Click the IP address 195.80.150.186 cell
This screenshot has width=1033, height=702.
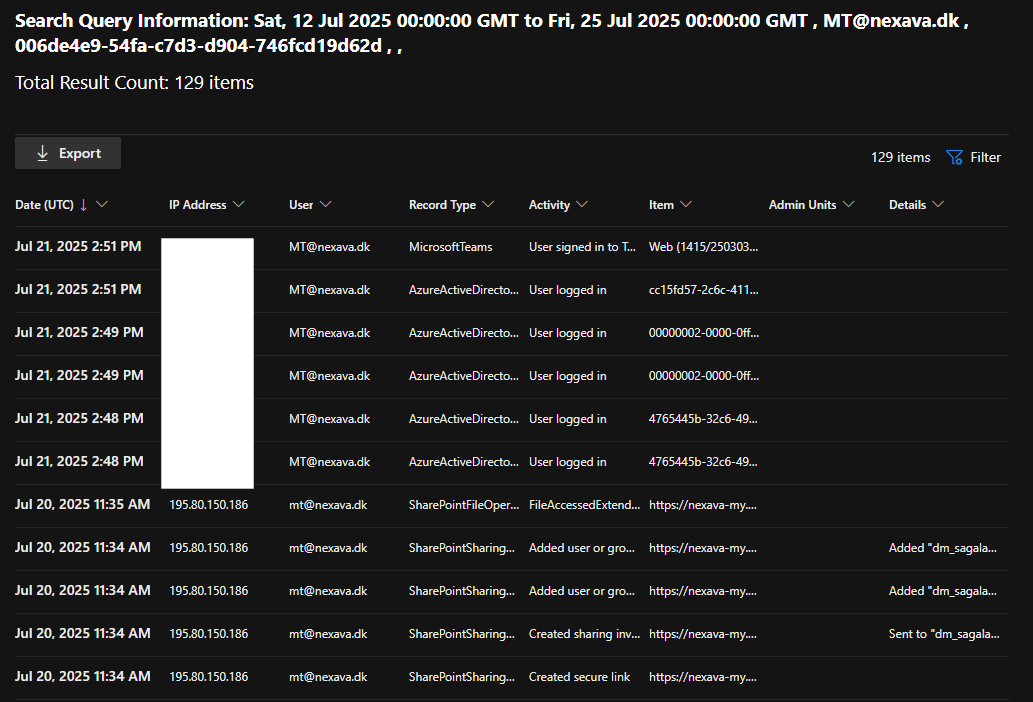tap(208, 504)
